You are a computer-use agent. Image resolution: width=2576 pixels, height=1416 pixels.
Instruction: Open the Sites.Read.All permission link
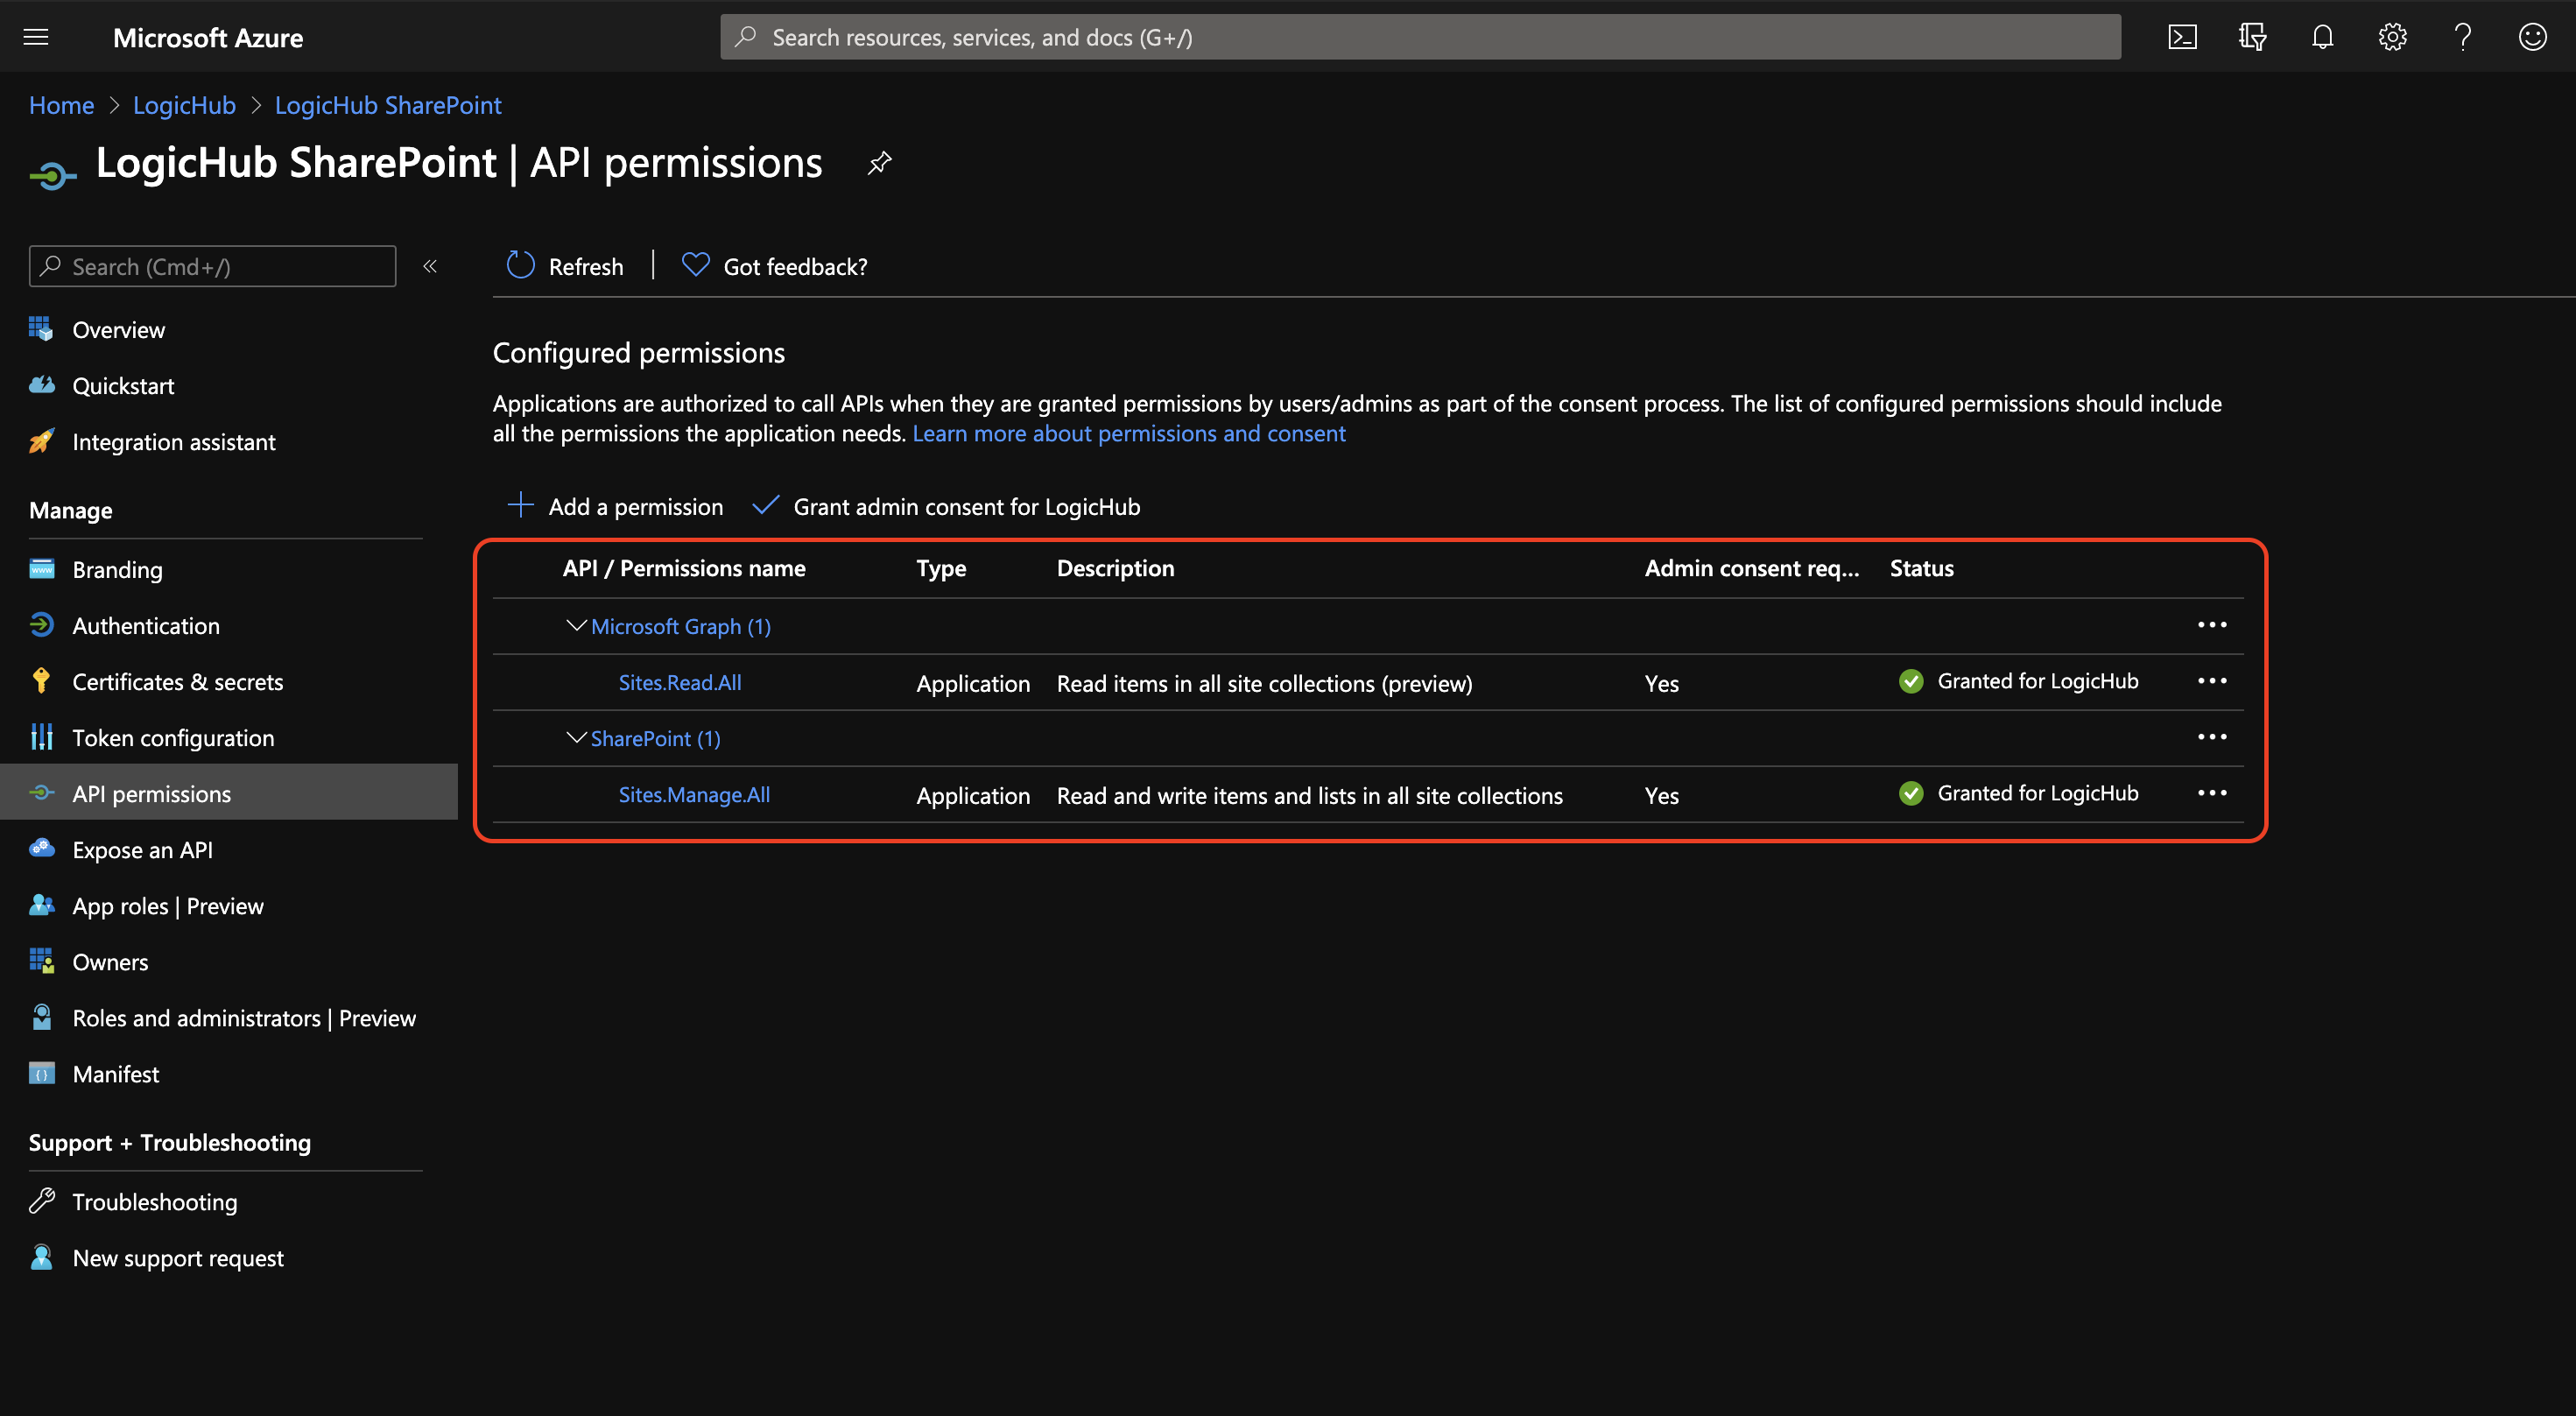pos(680,682)
